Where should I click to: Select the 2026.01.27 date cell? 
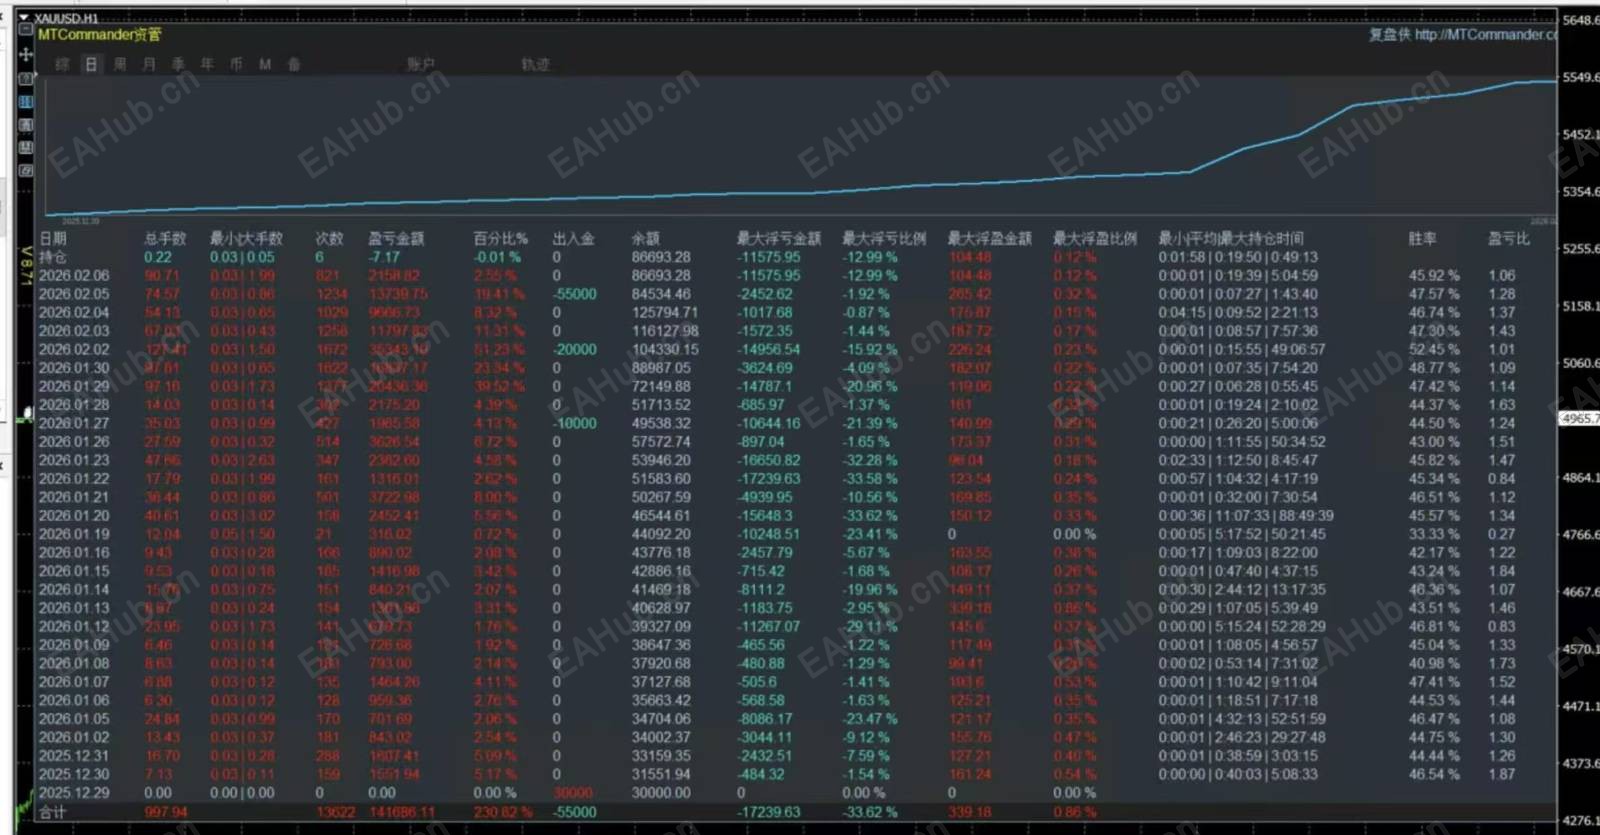pyautogui.click(x=74, y=424)
